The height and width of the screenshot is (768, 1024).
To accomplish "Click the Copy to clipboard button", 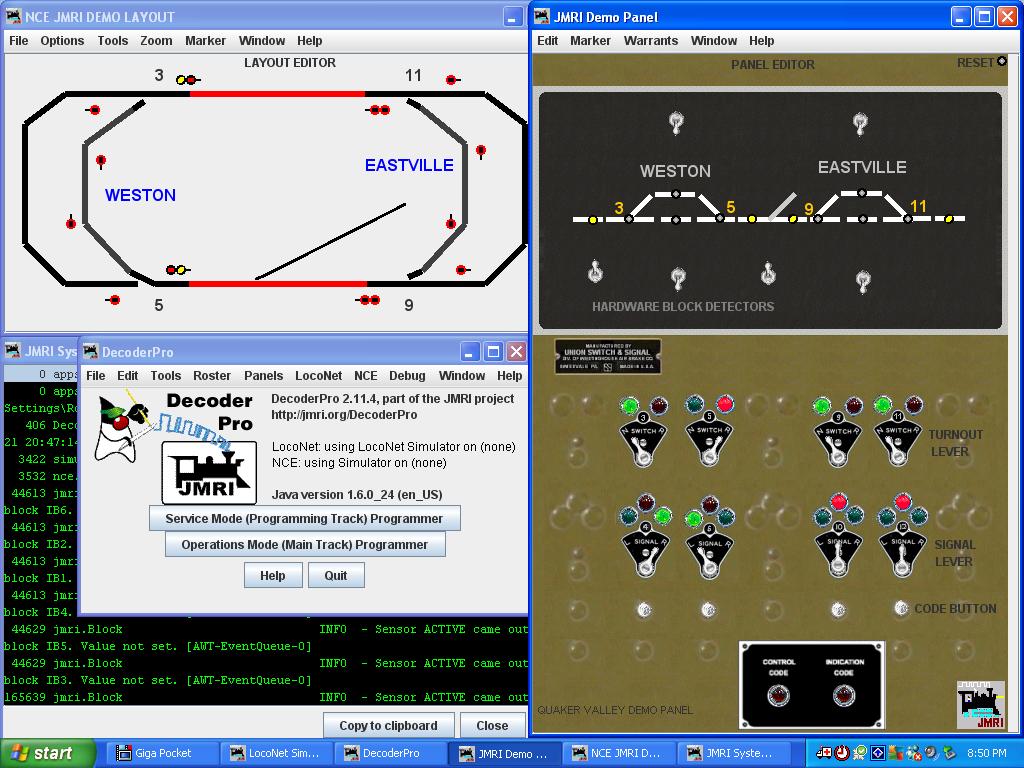I will 388,726.
